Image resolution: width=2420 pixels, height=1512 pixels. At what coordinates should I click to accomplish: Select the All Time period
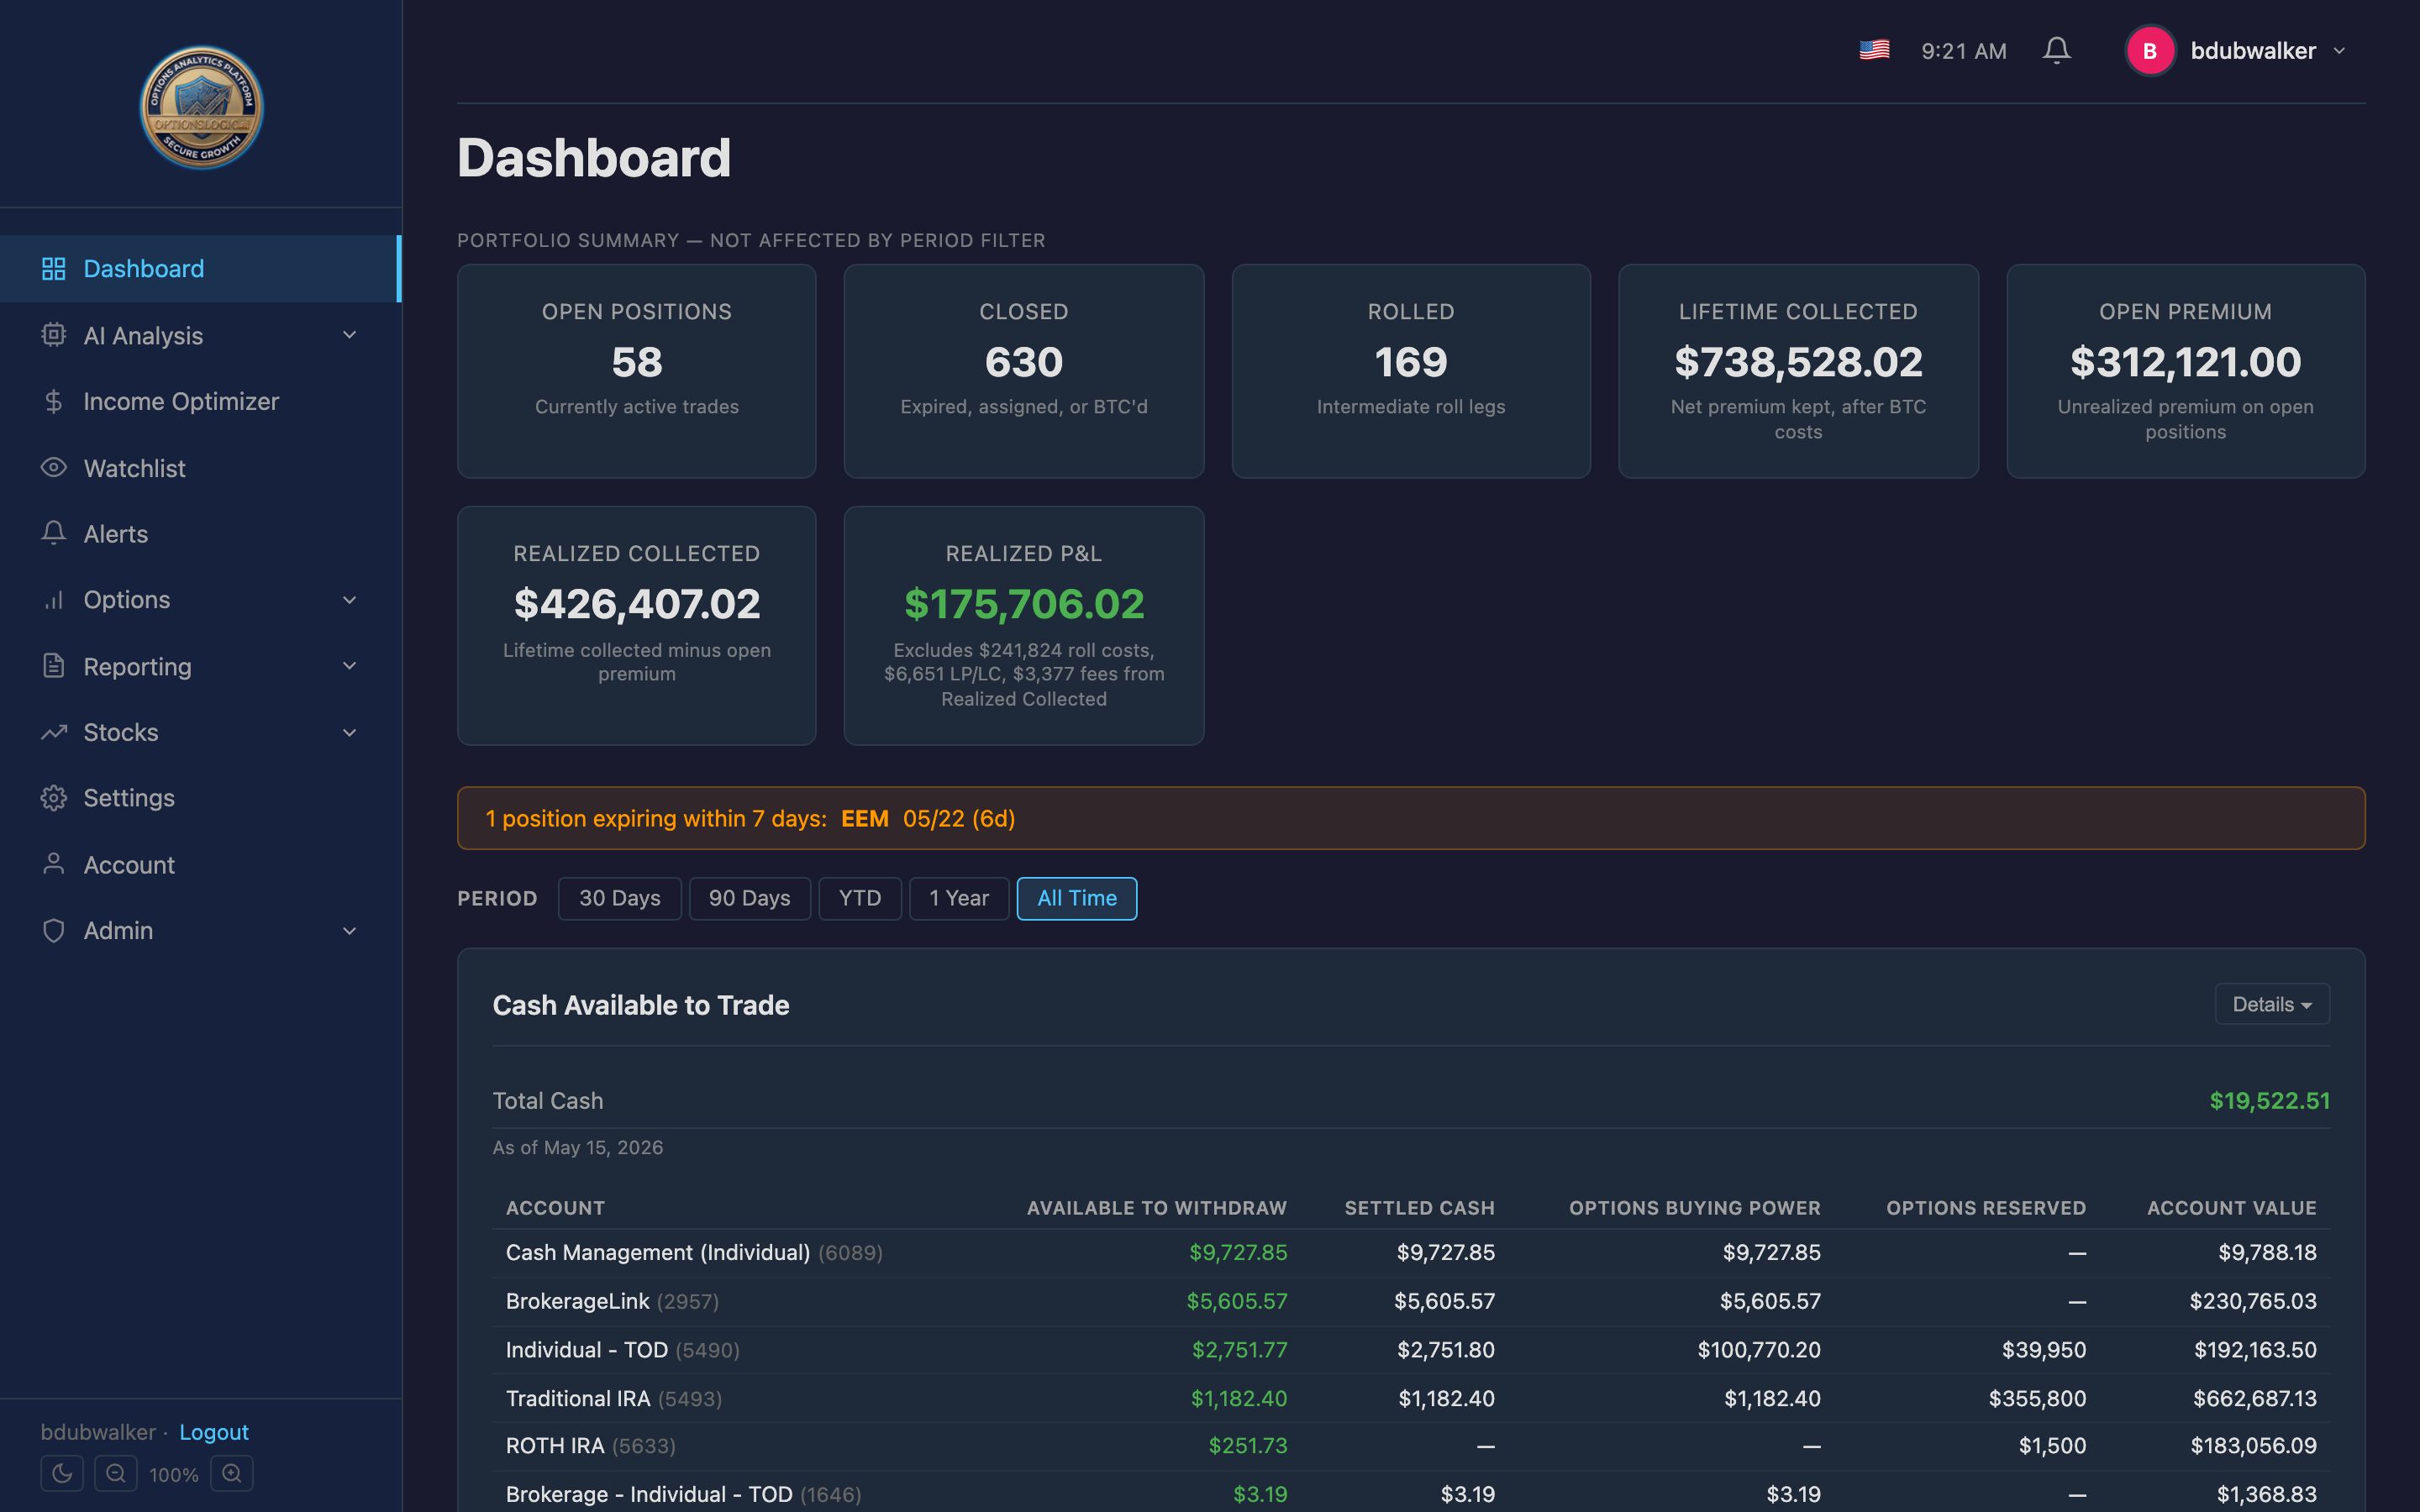1077,898
